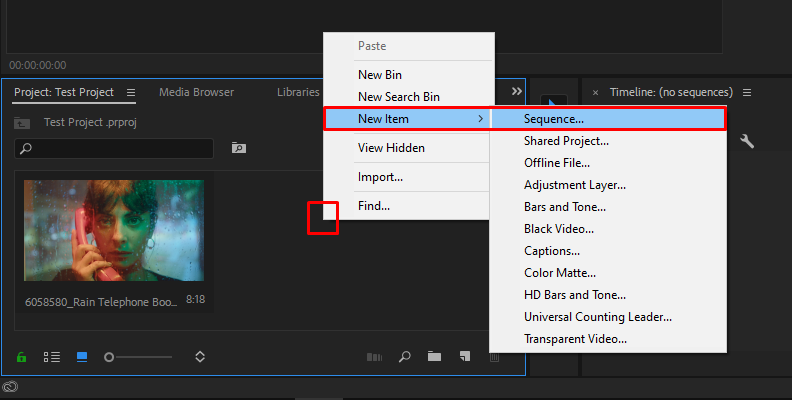Open the New Item submenu
Image resolution: width=792 pixels, height=400 pixels.
(x=407, y=119)
